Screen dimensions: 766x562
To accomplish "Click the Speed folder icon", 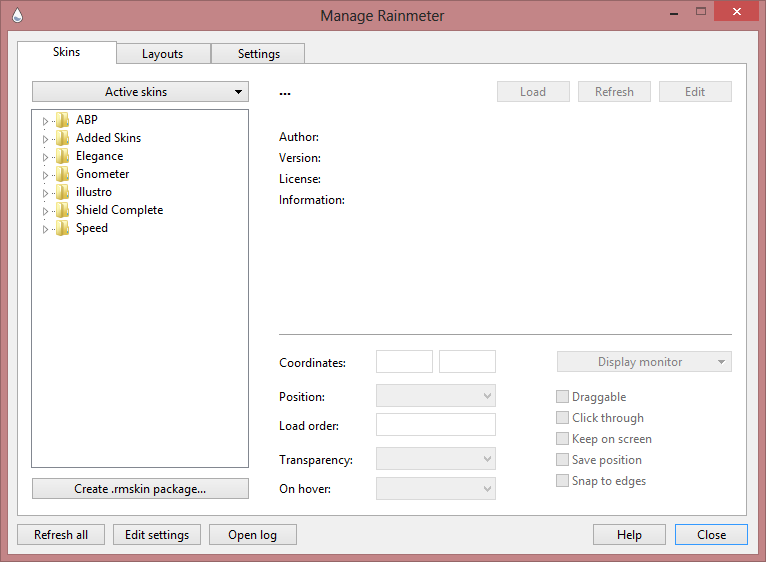I will (62, 228).
